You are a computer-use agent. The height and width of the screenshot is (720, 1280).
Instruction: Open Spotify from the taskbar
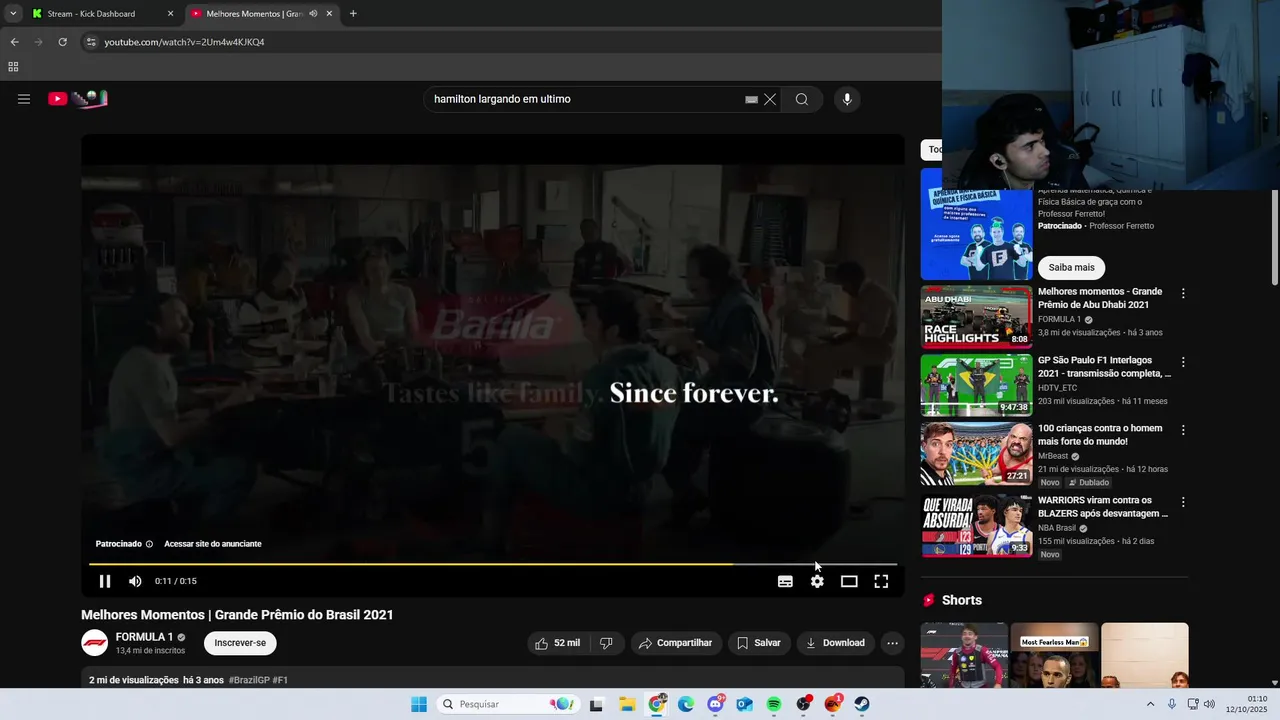774,704
